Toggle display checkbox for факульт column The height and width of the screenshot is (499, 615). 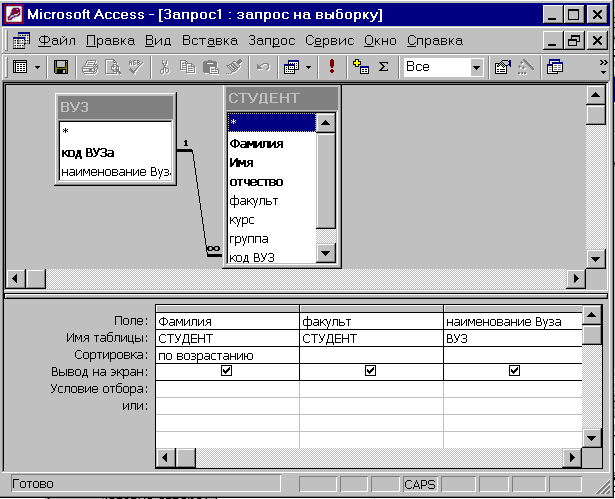tap(371, 371)
